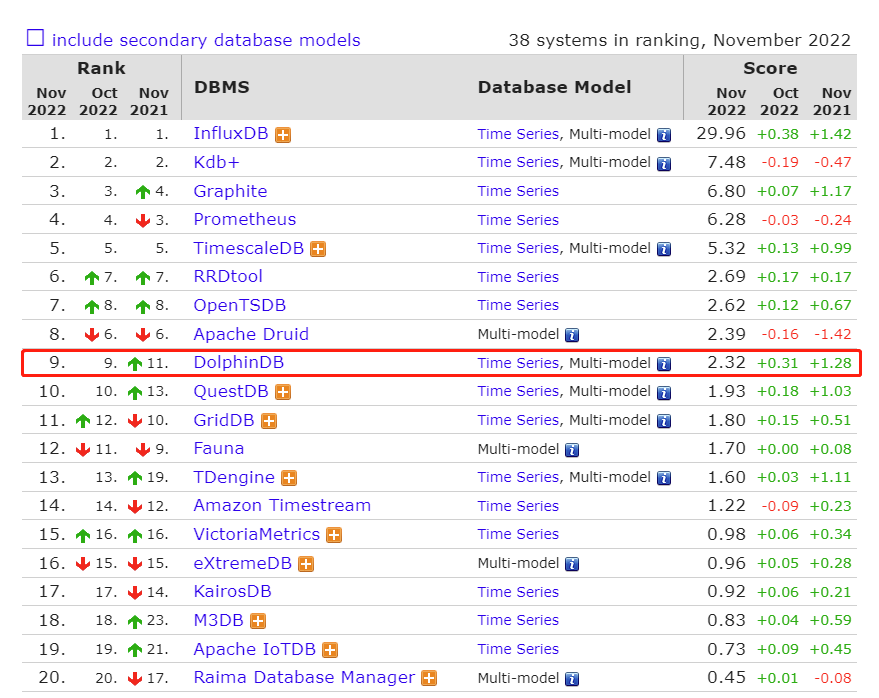Open the VictoriaMetrics link
Image resolution: width=879 pixels, height=698 pixels.
pyautogui.click(x=257, y=534)
